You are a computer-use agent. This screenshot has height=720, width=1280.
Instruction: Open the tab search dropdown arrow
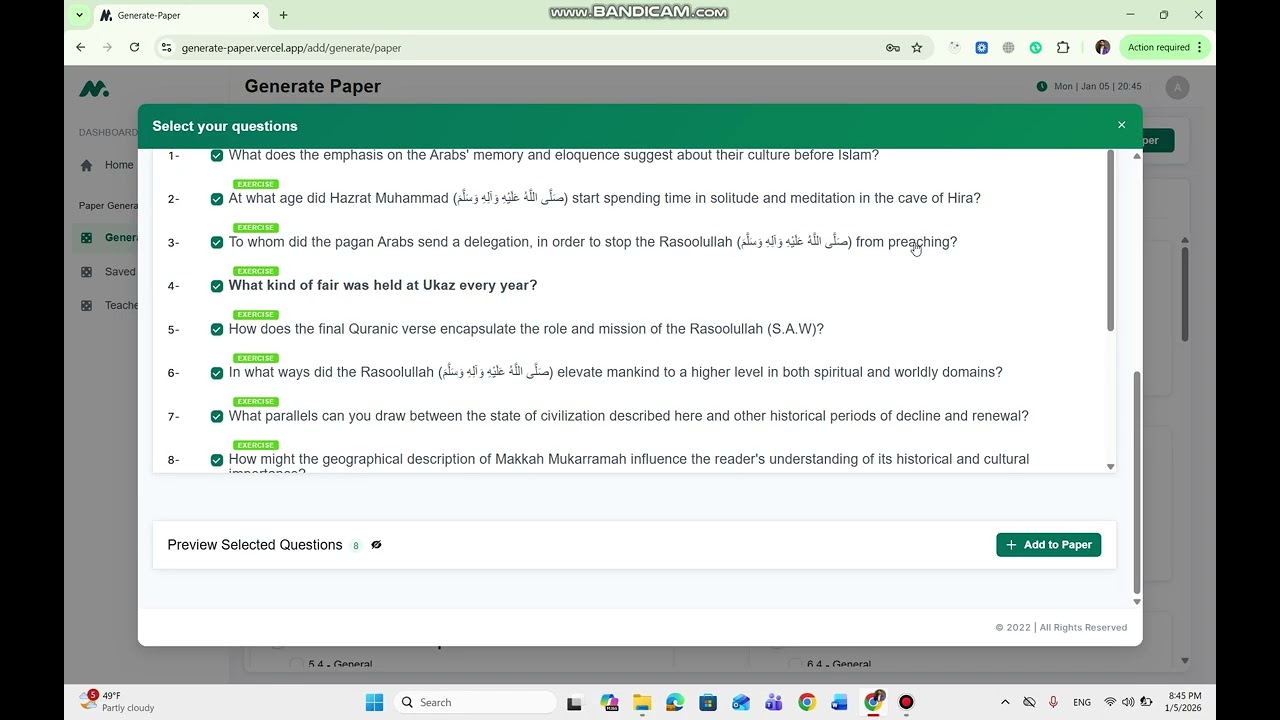point(79,15)
